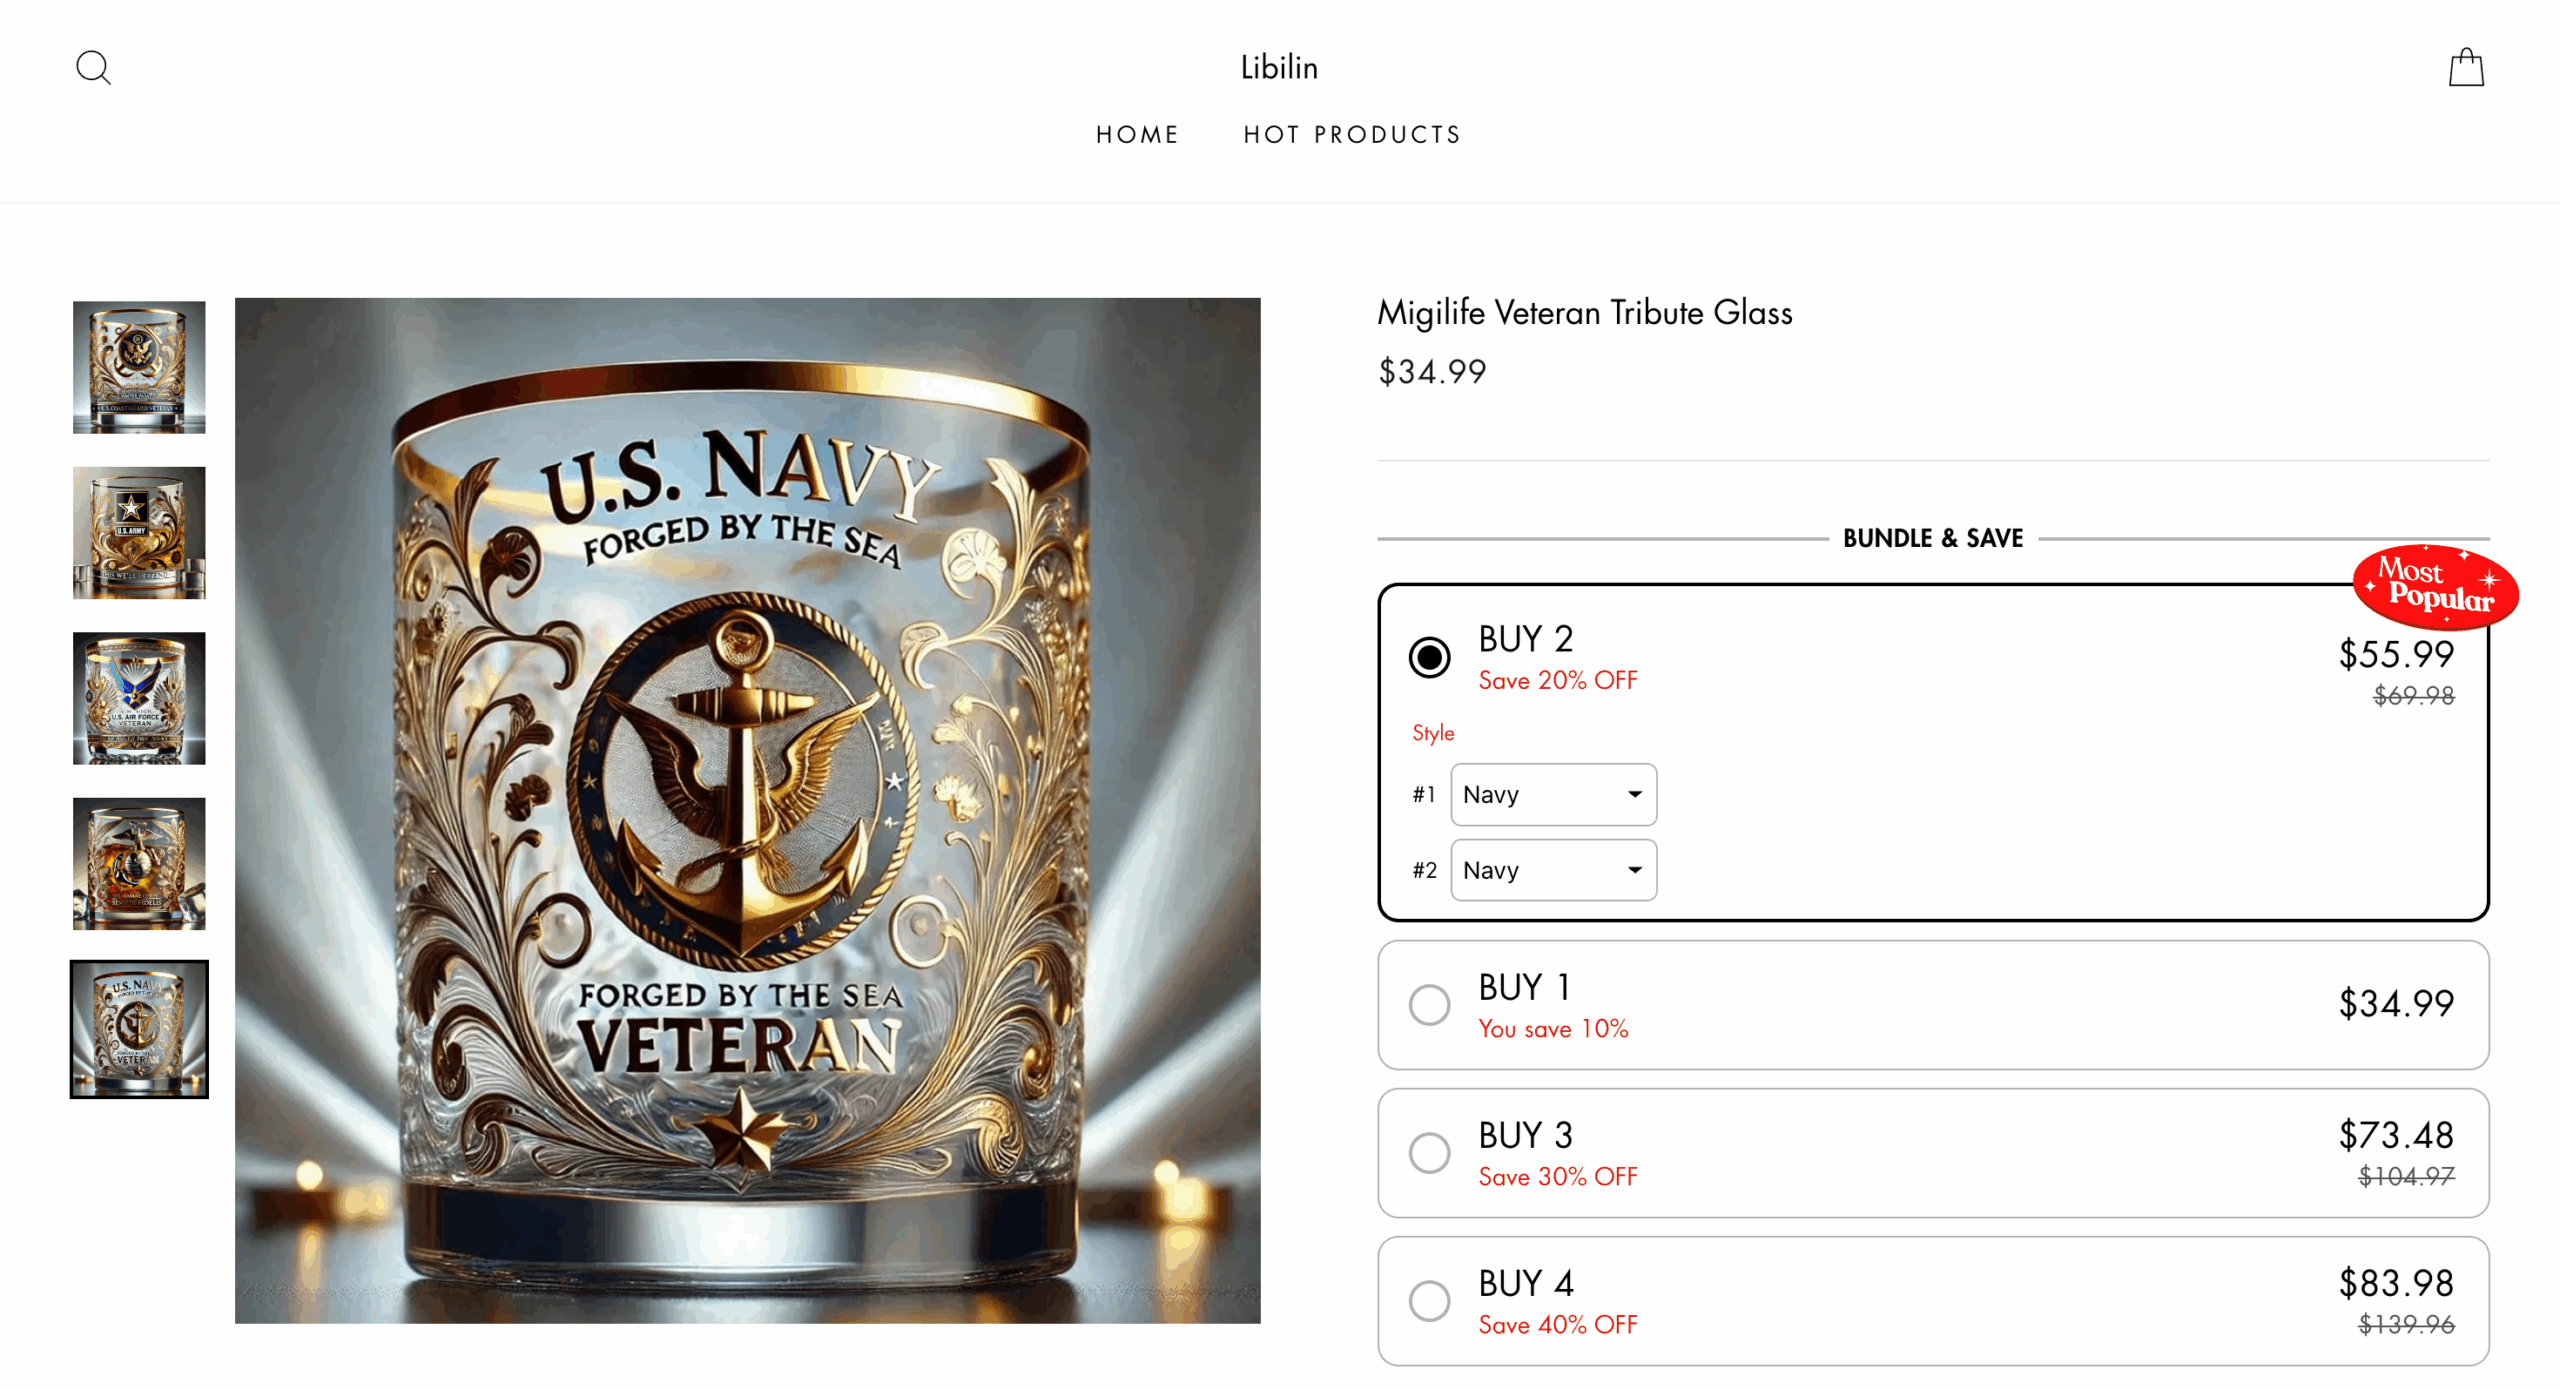The image size is (2560, 1390).
Task: View the Marine Corps glass thumbnail
Action: pos(139,864)
